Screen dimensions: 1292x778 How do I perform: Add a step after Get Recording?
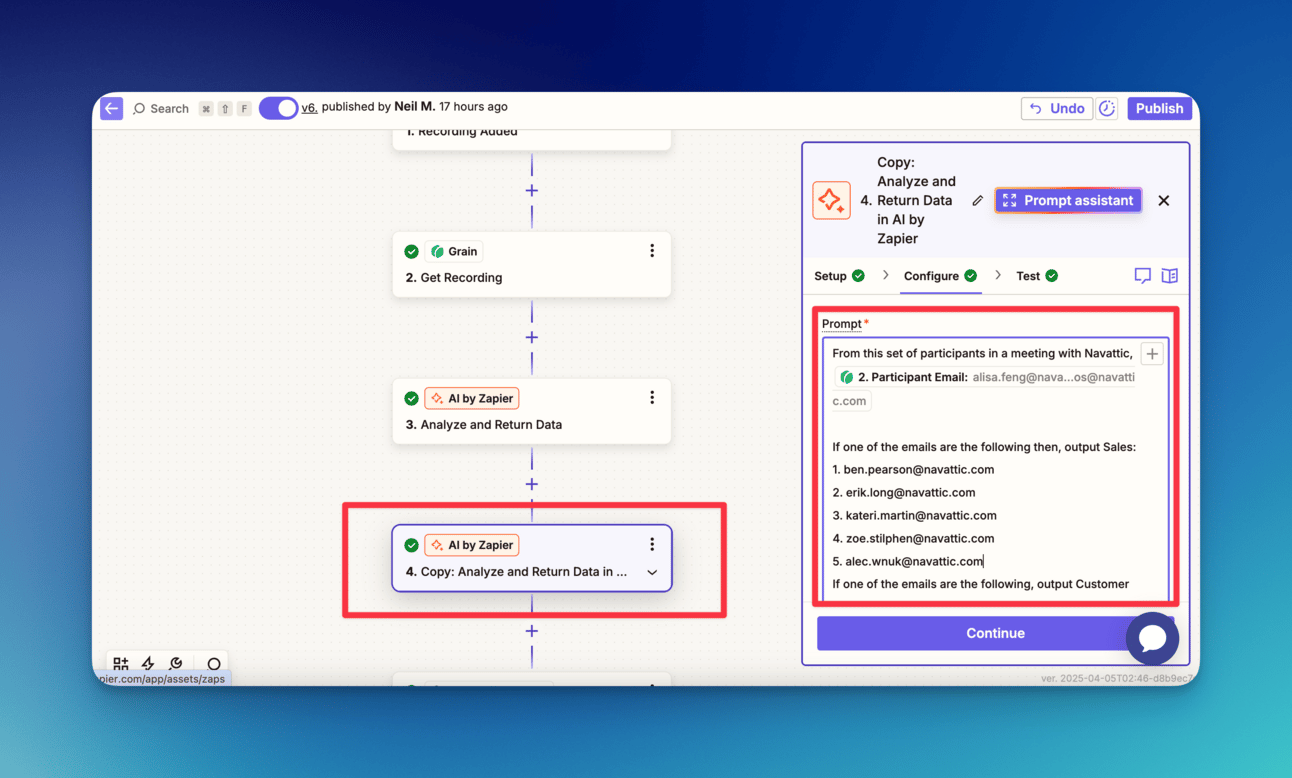coord(531,337)
